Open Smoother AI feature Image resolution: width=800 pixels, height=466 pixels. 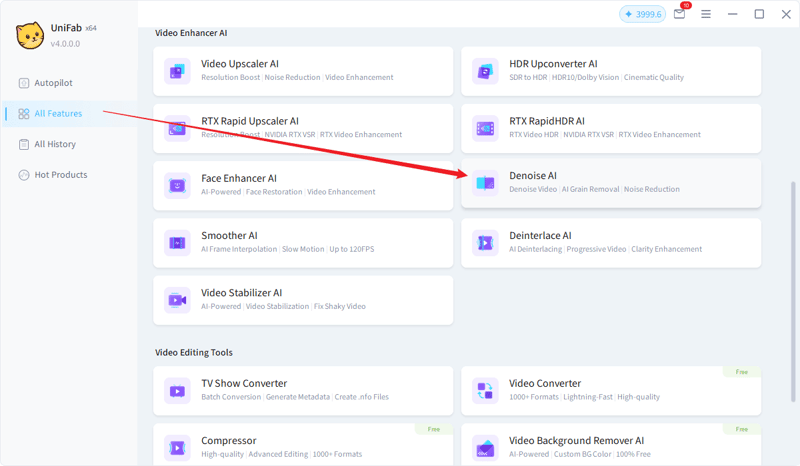click(x=303, y=242)
